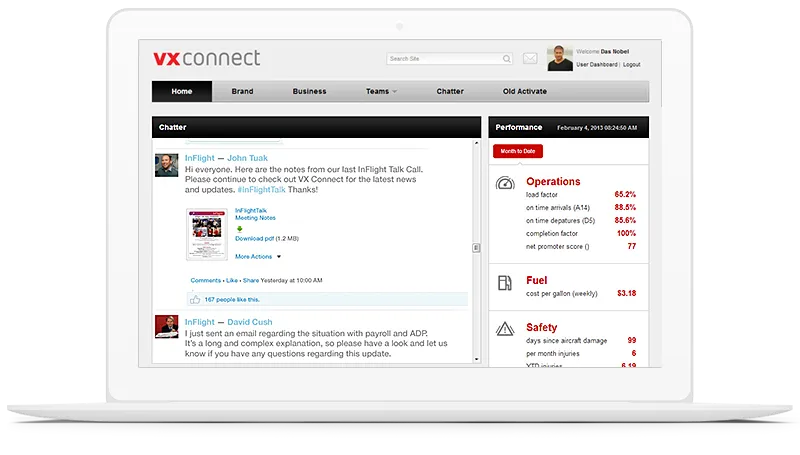Click the Operations gauge icon
The height and width of the screenshot is (455, 800).
[x=505, y=183]
